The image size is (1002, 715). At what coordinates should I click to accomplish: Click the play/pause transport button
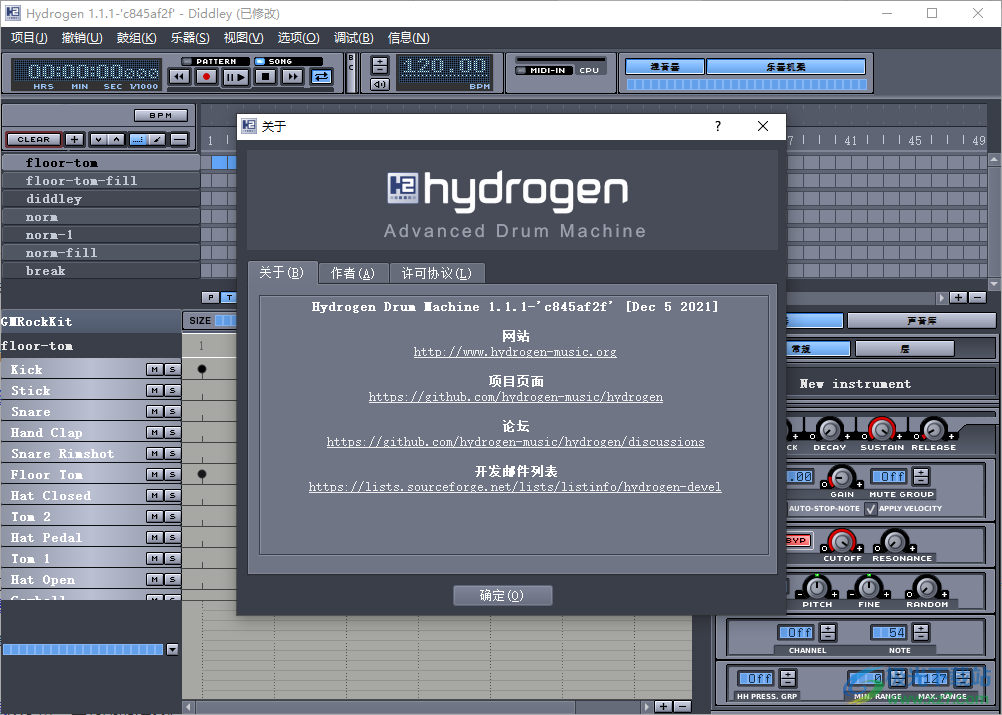[x=235, y=77]
